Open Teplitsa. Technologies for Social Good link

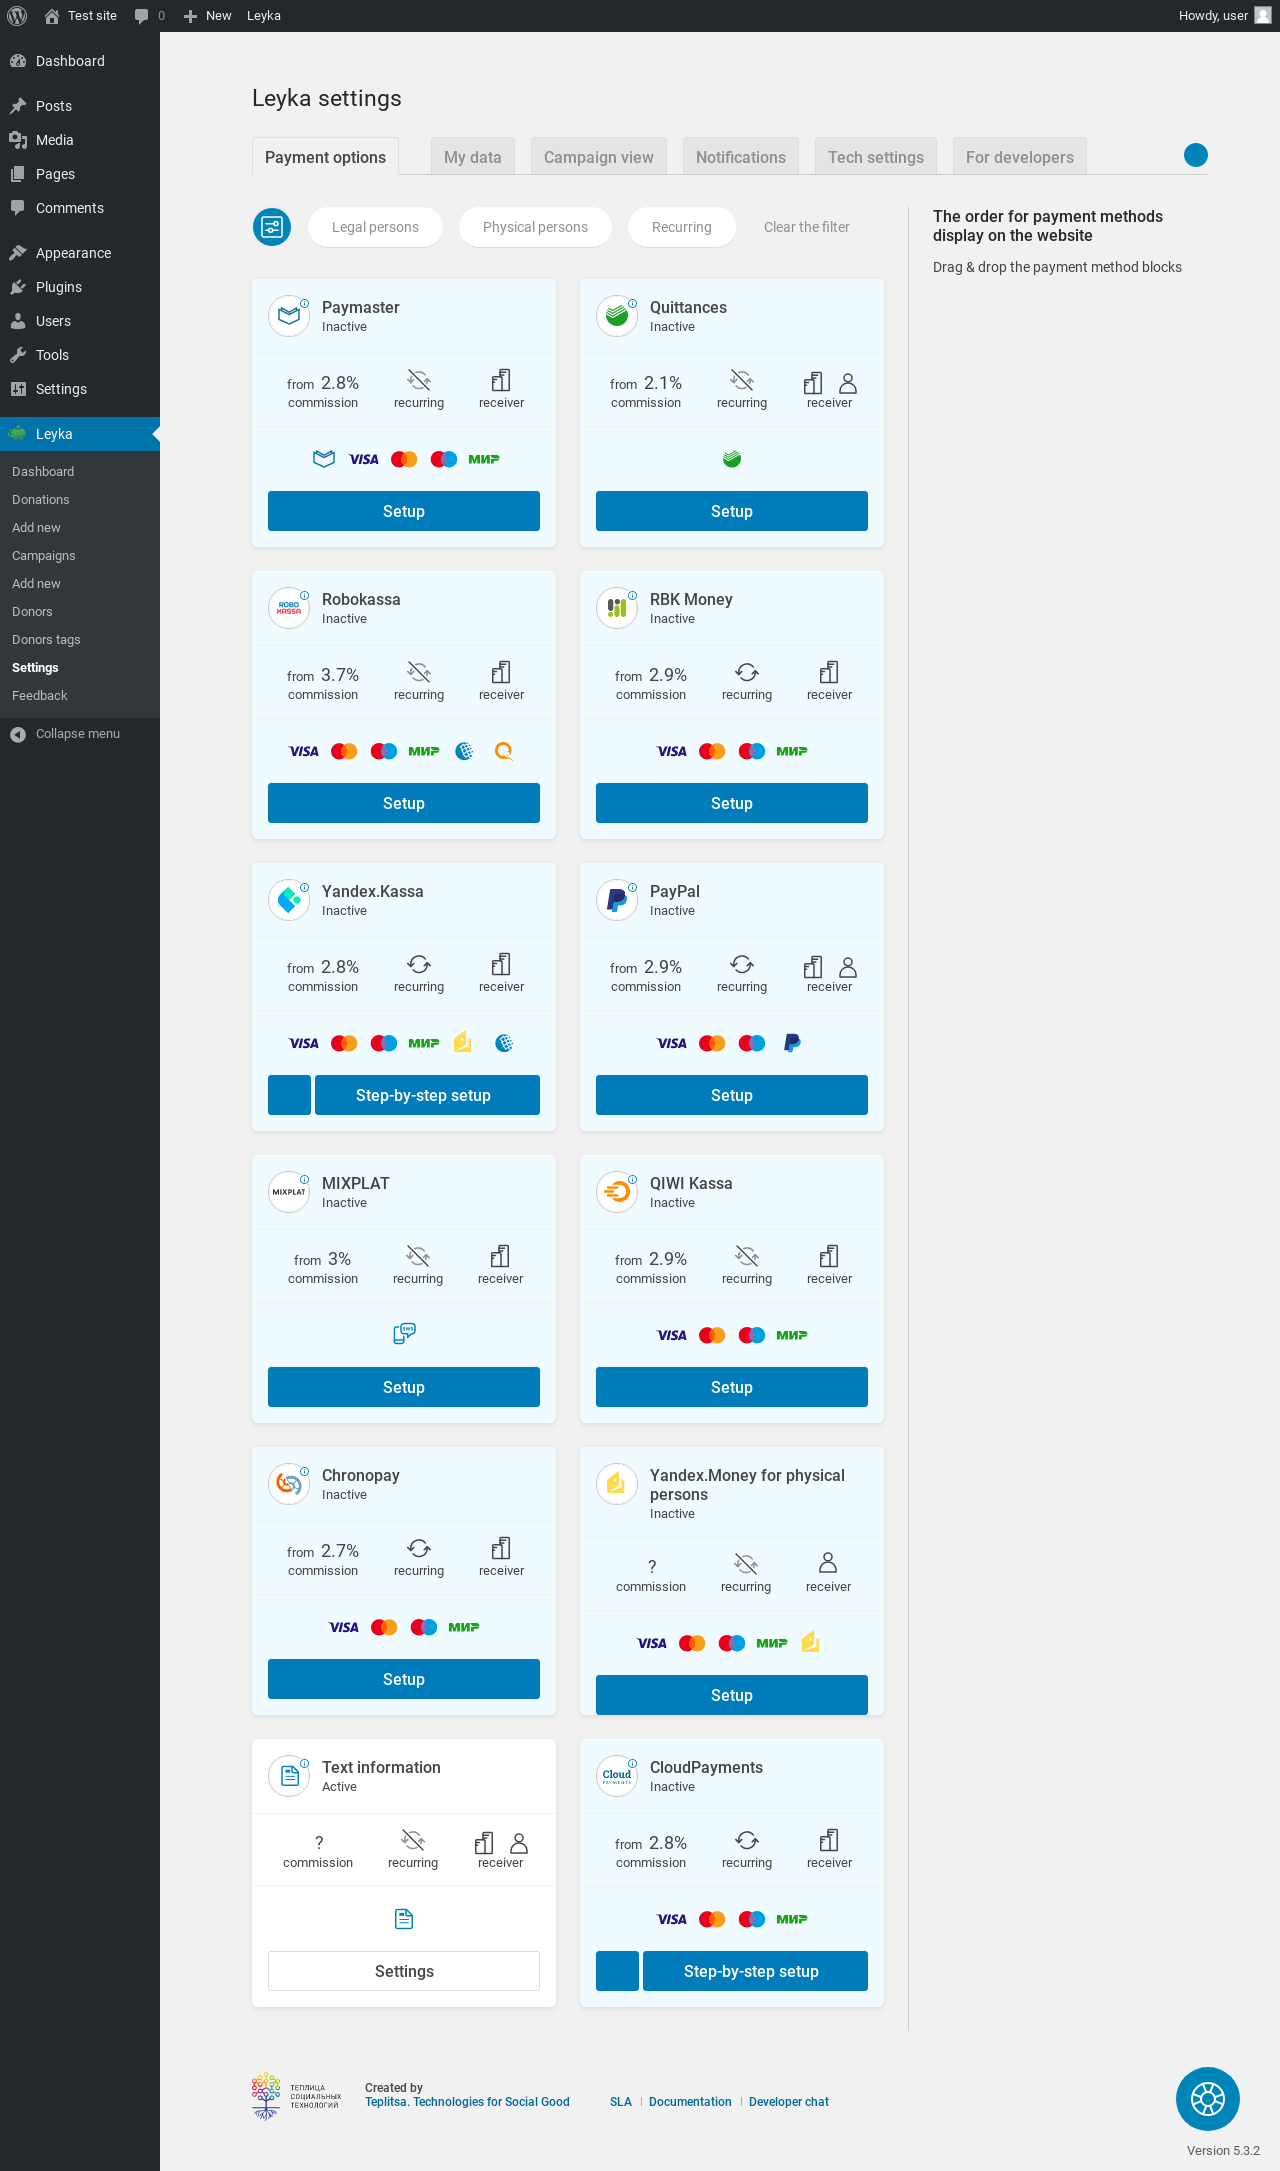tap(467, 2102)
